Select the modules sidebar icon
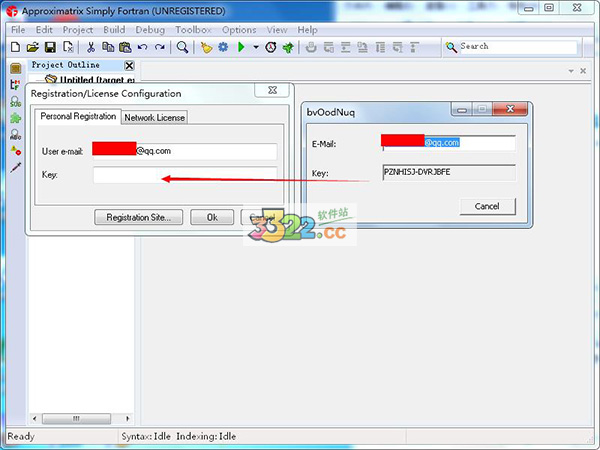600x450 pixels. 16,85
